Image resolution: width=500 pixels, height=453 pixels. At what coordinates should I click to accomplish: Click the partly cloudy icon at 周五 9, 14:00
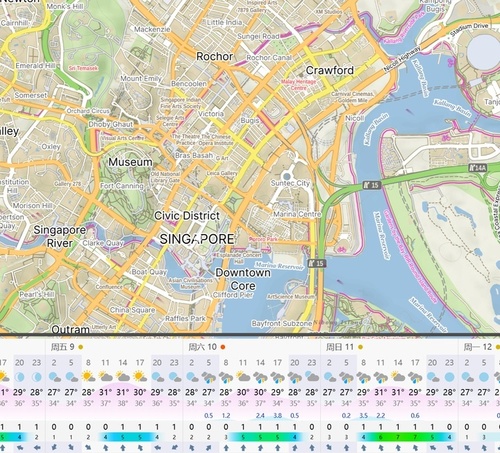123,377
